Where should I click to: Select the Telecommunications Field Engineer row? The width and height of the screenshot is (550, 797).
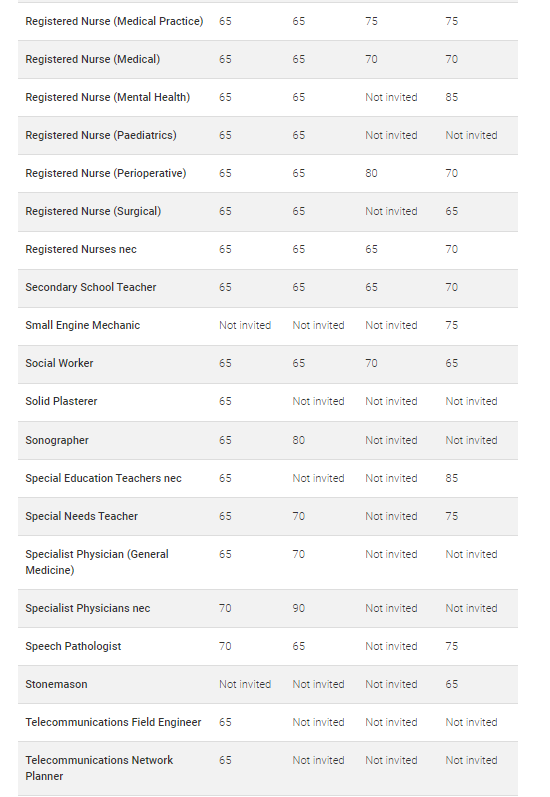coord(268,722)
